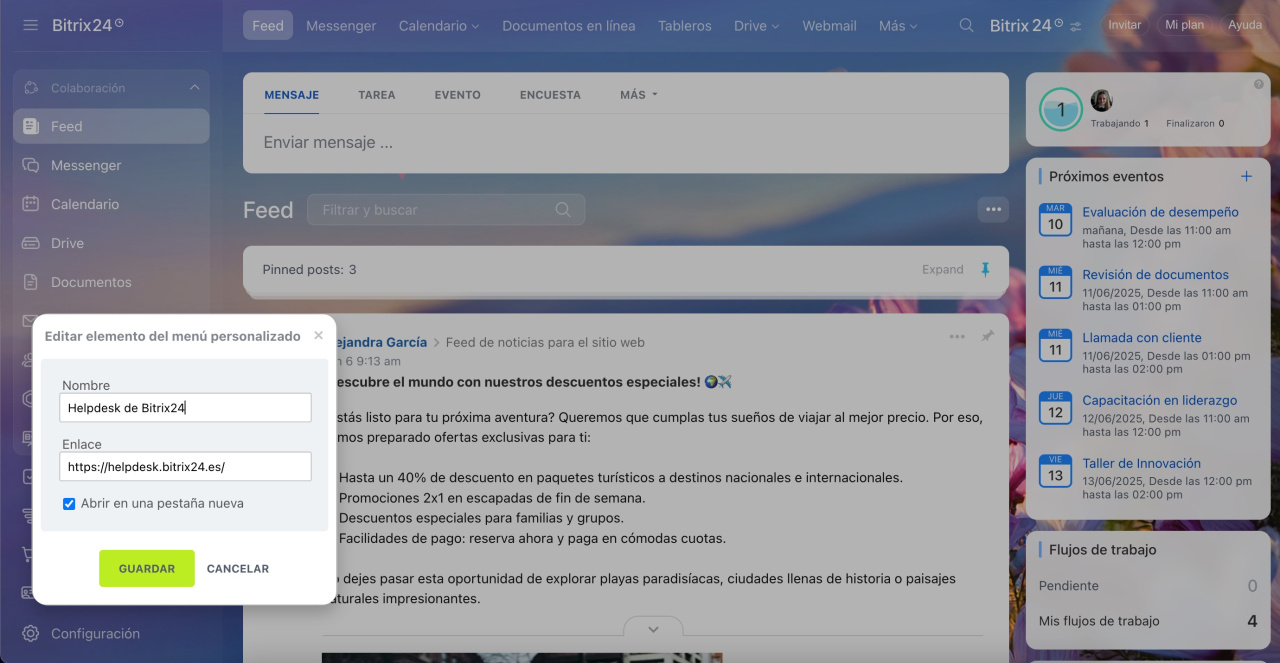
Task: Open Tableros in the top menu
Action: tap(685, 26)
